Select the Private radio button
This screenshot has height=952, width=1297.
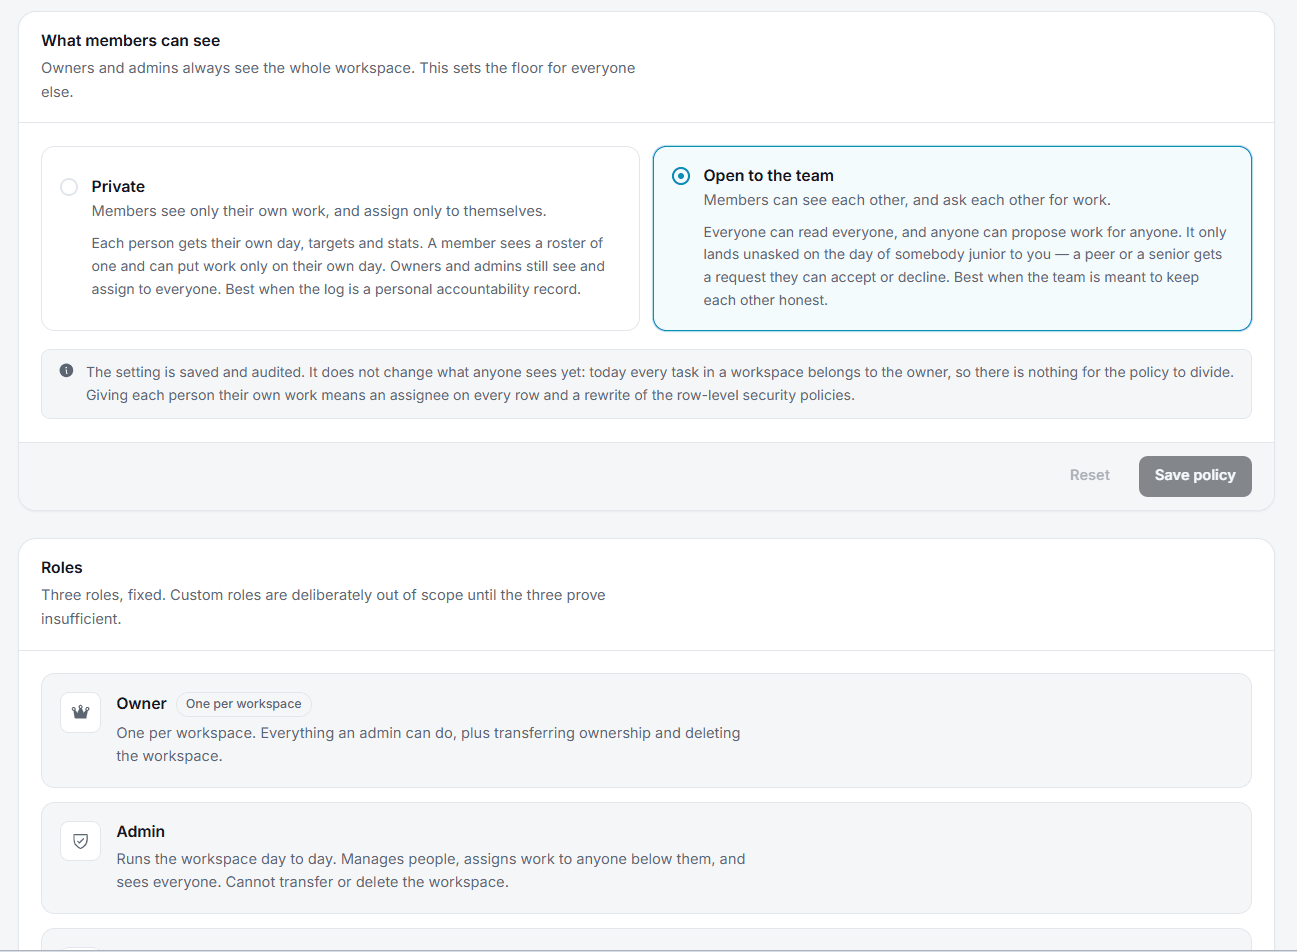click(x=69, y=187)
